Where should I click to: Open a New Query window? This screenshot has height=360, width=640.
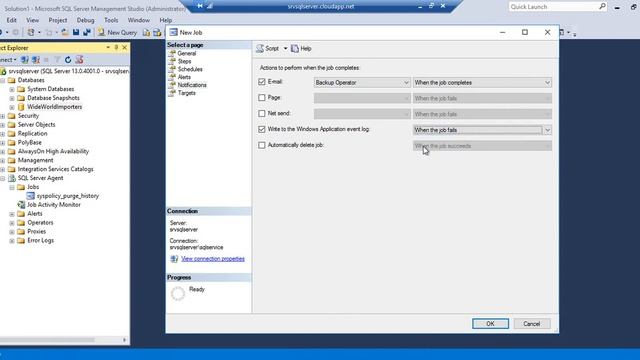point(117,32)
